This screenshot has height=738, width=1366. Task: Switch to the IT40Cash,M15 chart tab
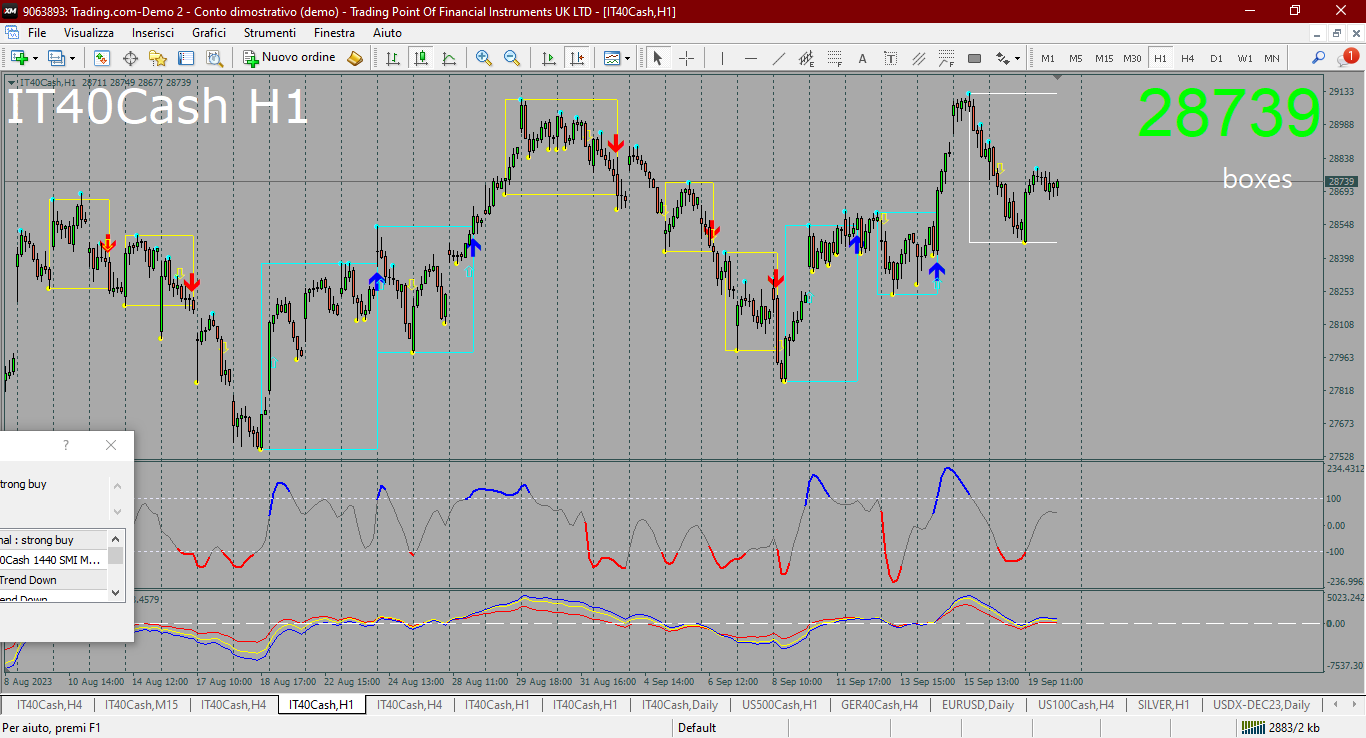[141, 705]
